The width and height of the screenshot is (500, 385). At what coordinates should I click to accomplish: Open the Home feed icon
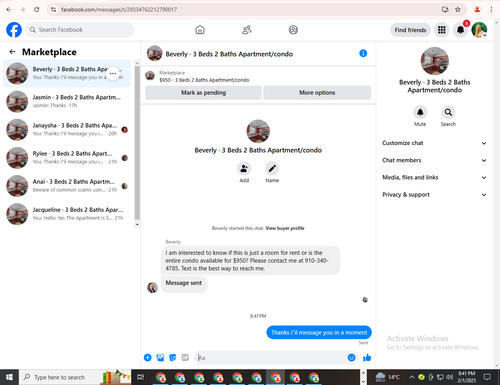pos(200,30)
